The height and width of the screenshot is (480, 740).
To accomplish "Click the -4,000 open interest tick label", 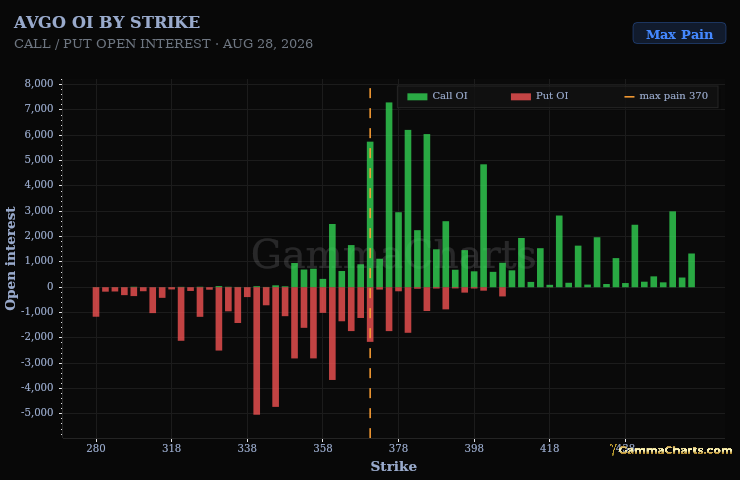I will coord(37,387).
